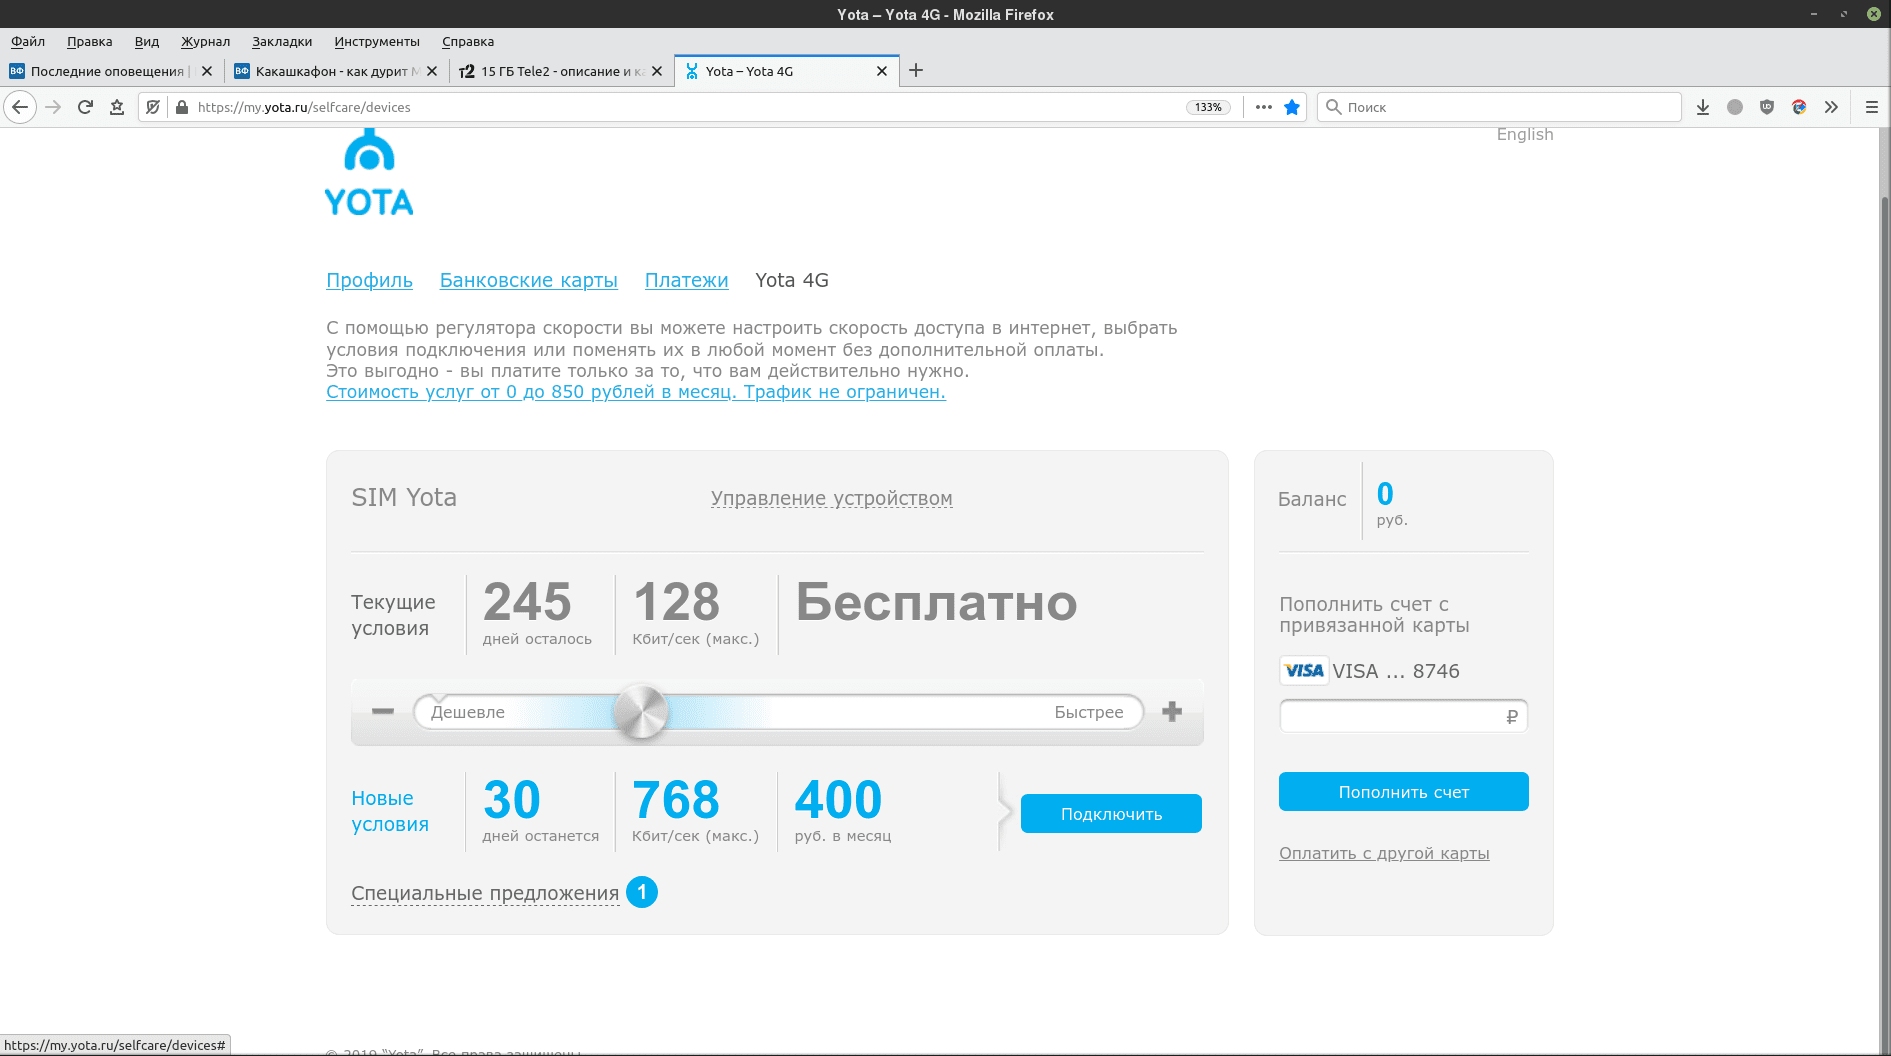Open the downloads arrow icon
Screen dimensions: 1891x1056
[1703, 107]
